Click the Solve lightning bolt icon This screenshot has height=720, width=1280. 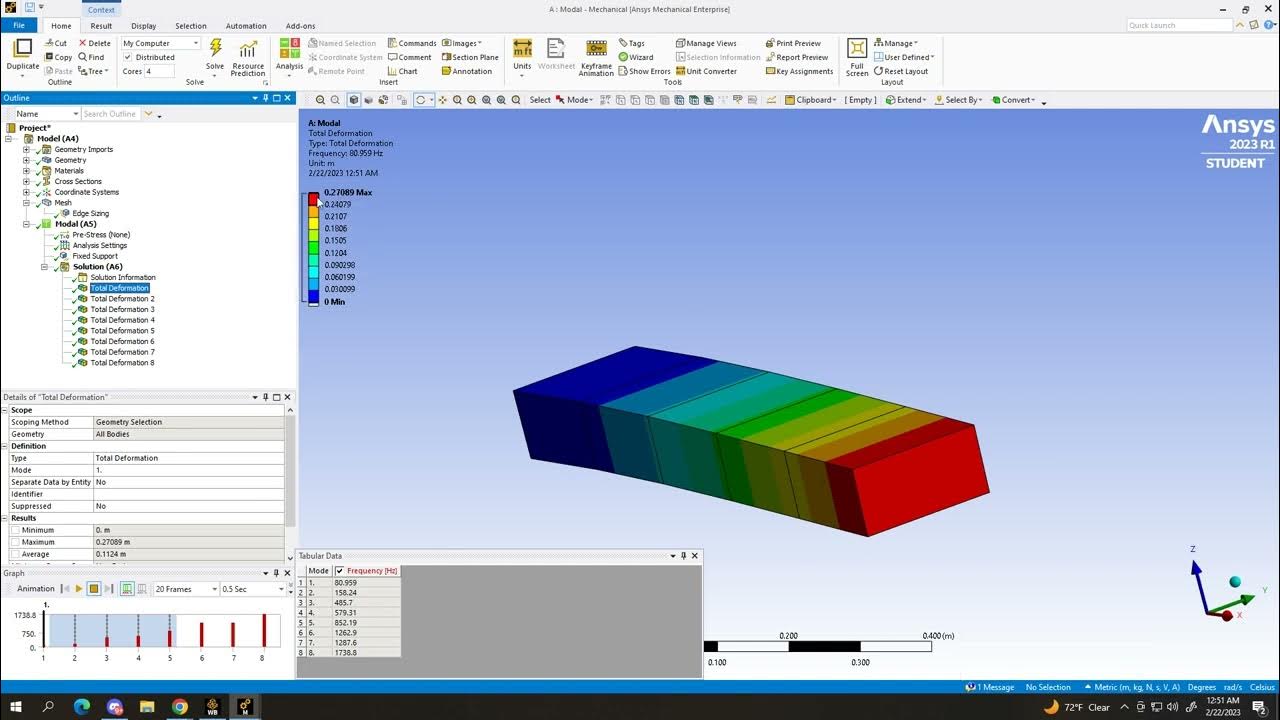click(x=215, y=49)
